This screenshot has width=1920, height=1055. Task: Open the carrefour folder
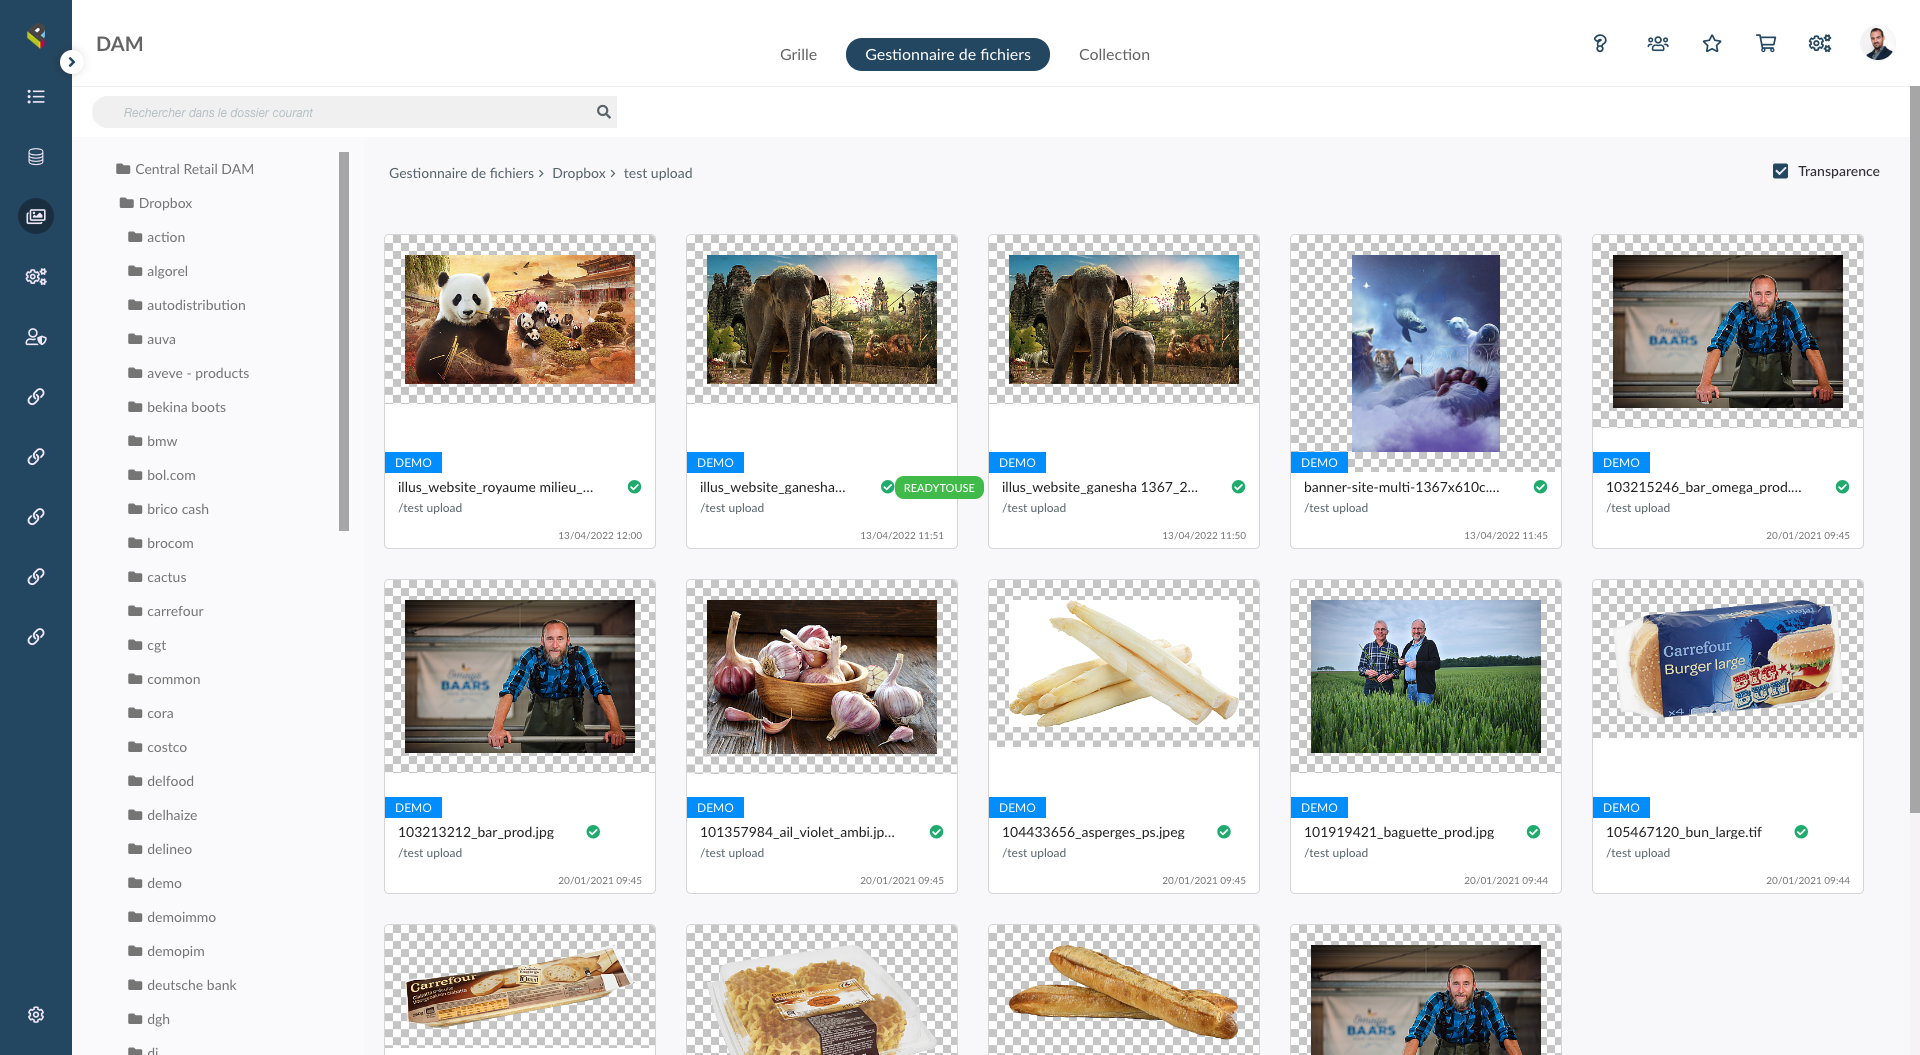click(x=166, y=611)
